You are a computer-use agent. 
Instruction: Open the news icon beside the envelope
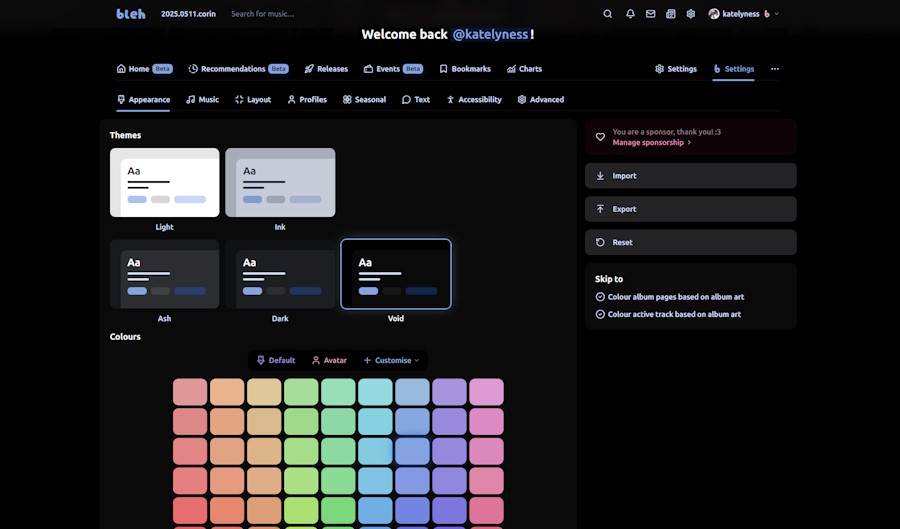(670, 14)
